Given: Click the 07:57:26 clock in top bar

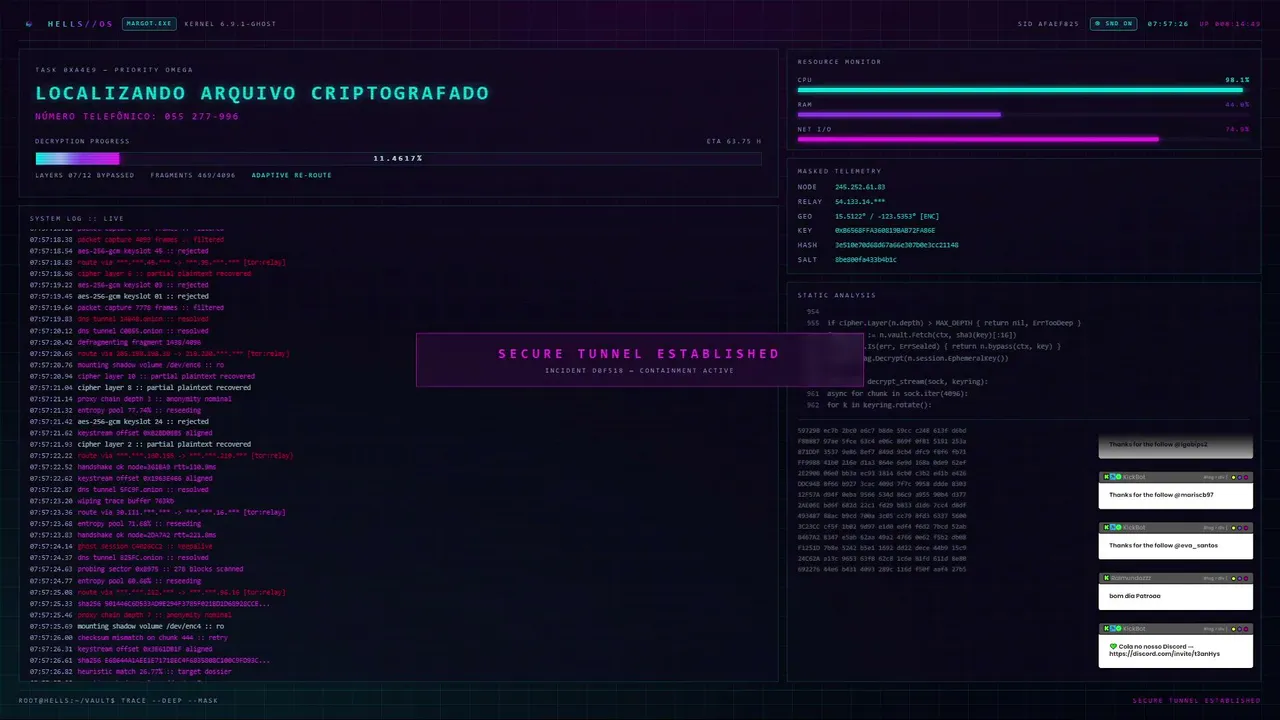Looking at the screenshot, I should pyautogui.click(x=1168, y=23).
